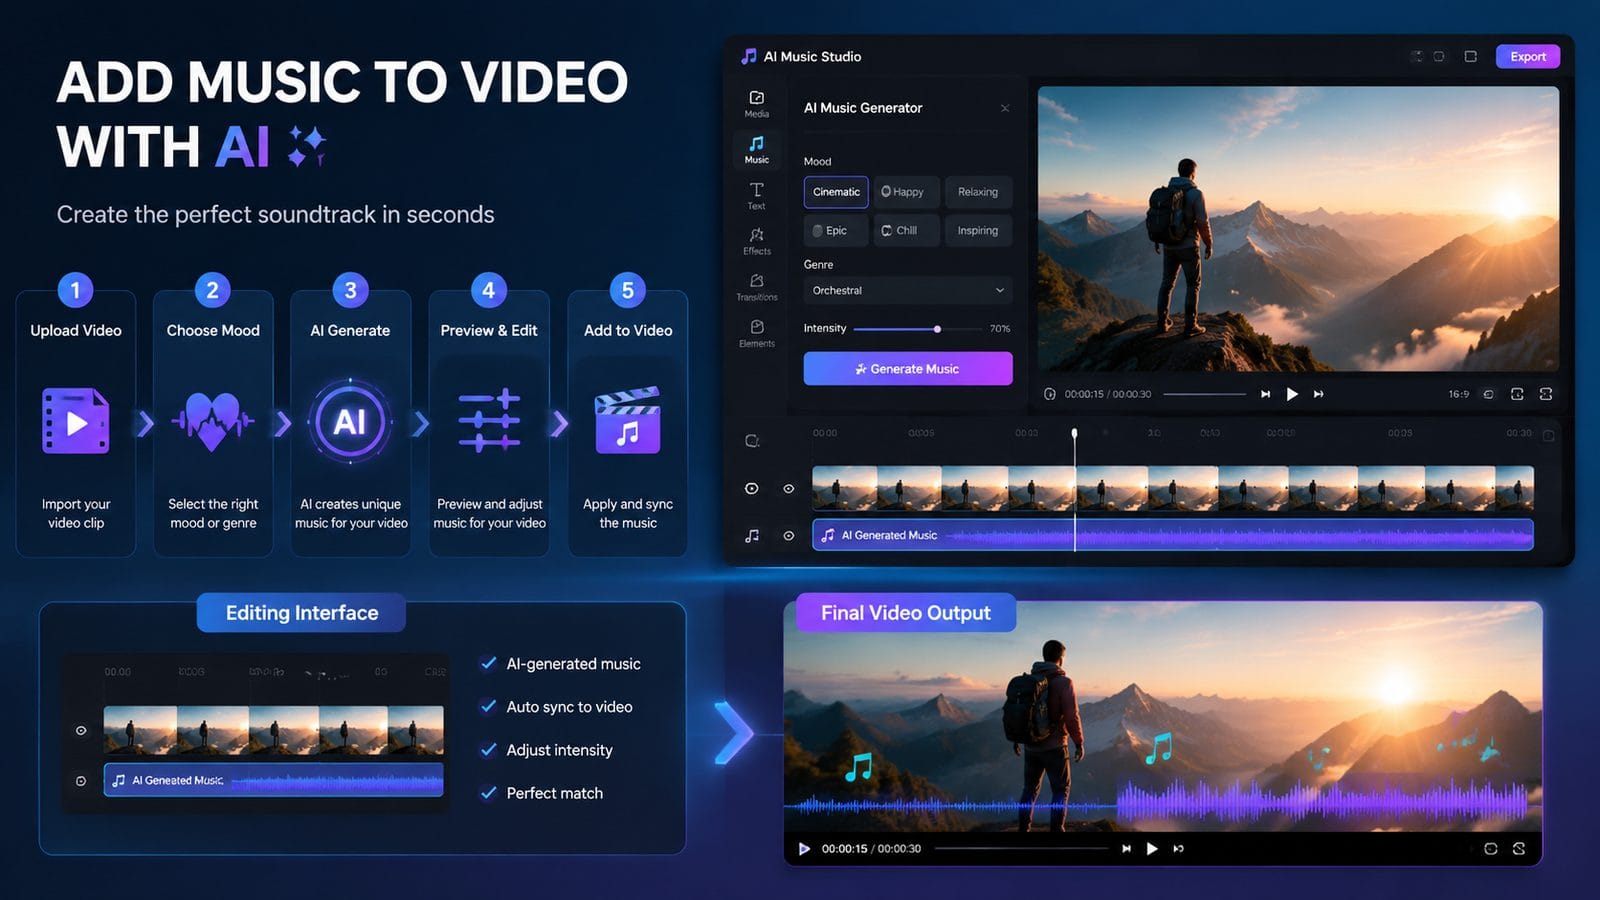Click the Adjust intensity checkmark

point(489,749)
